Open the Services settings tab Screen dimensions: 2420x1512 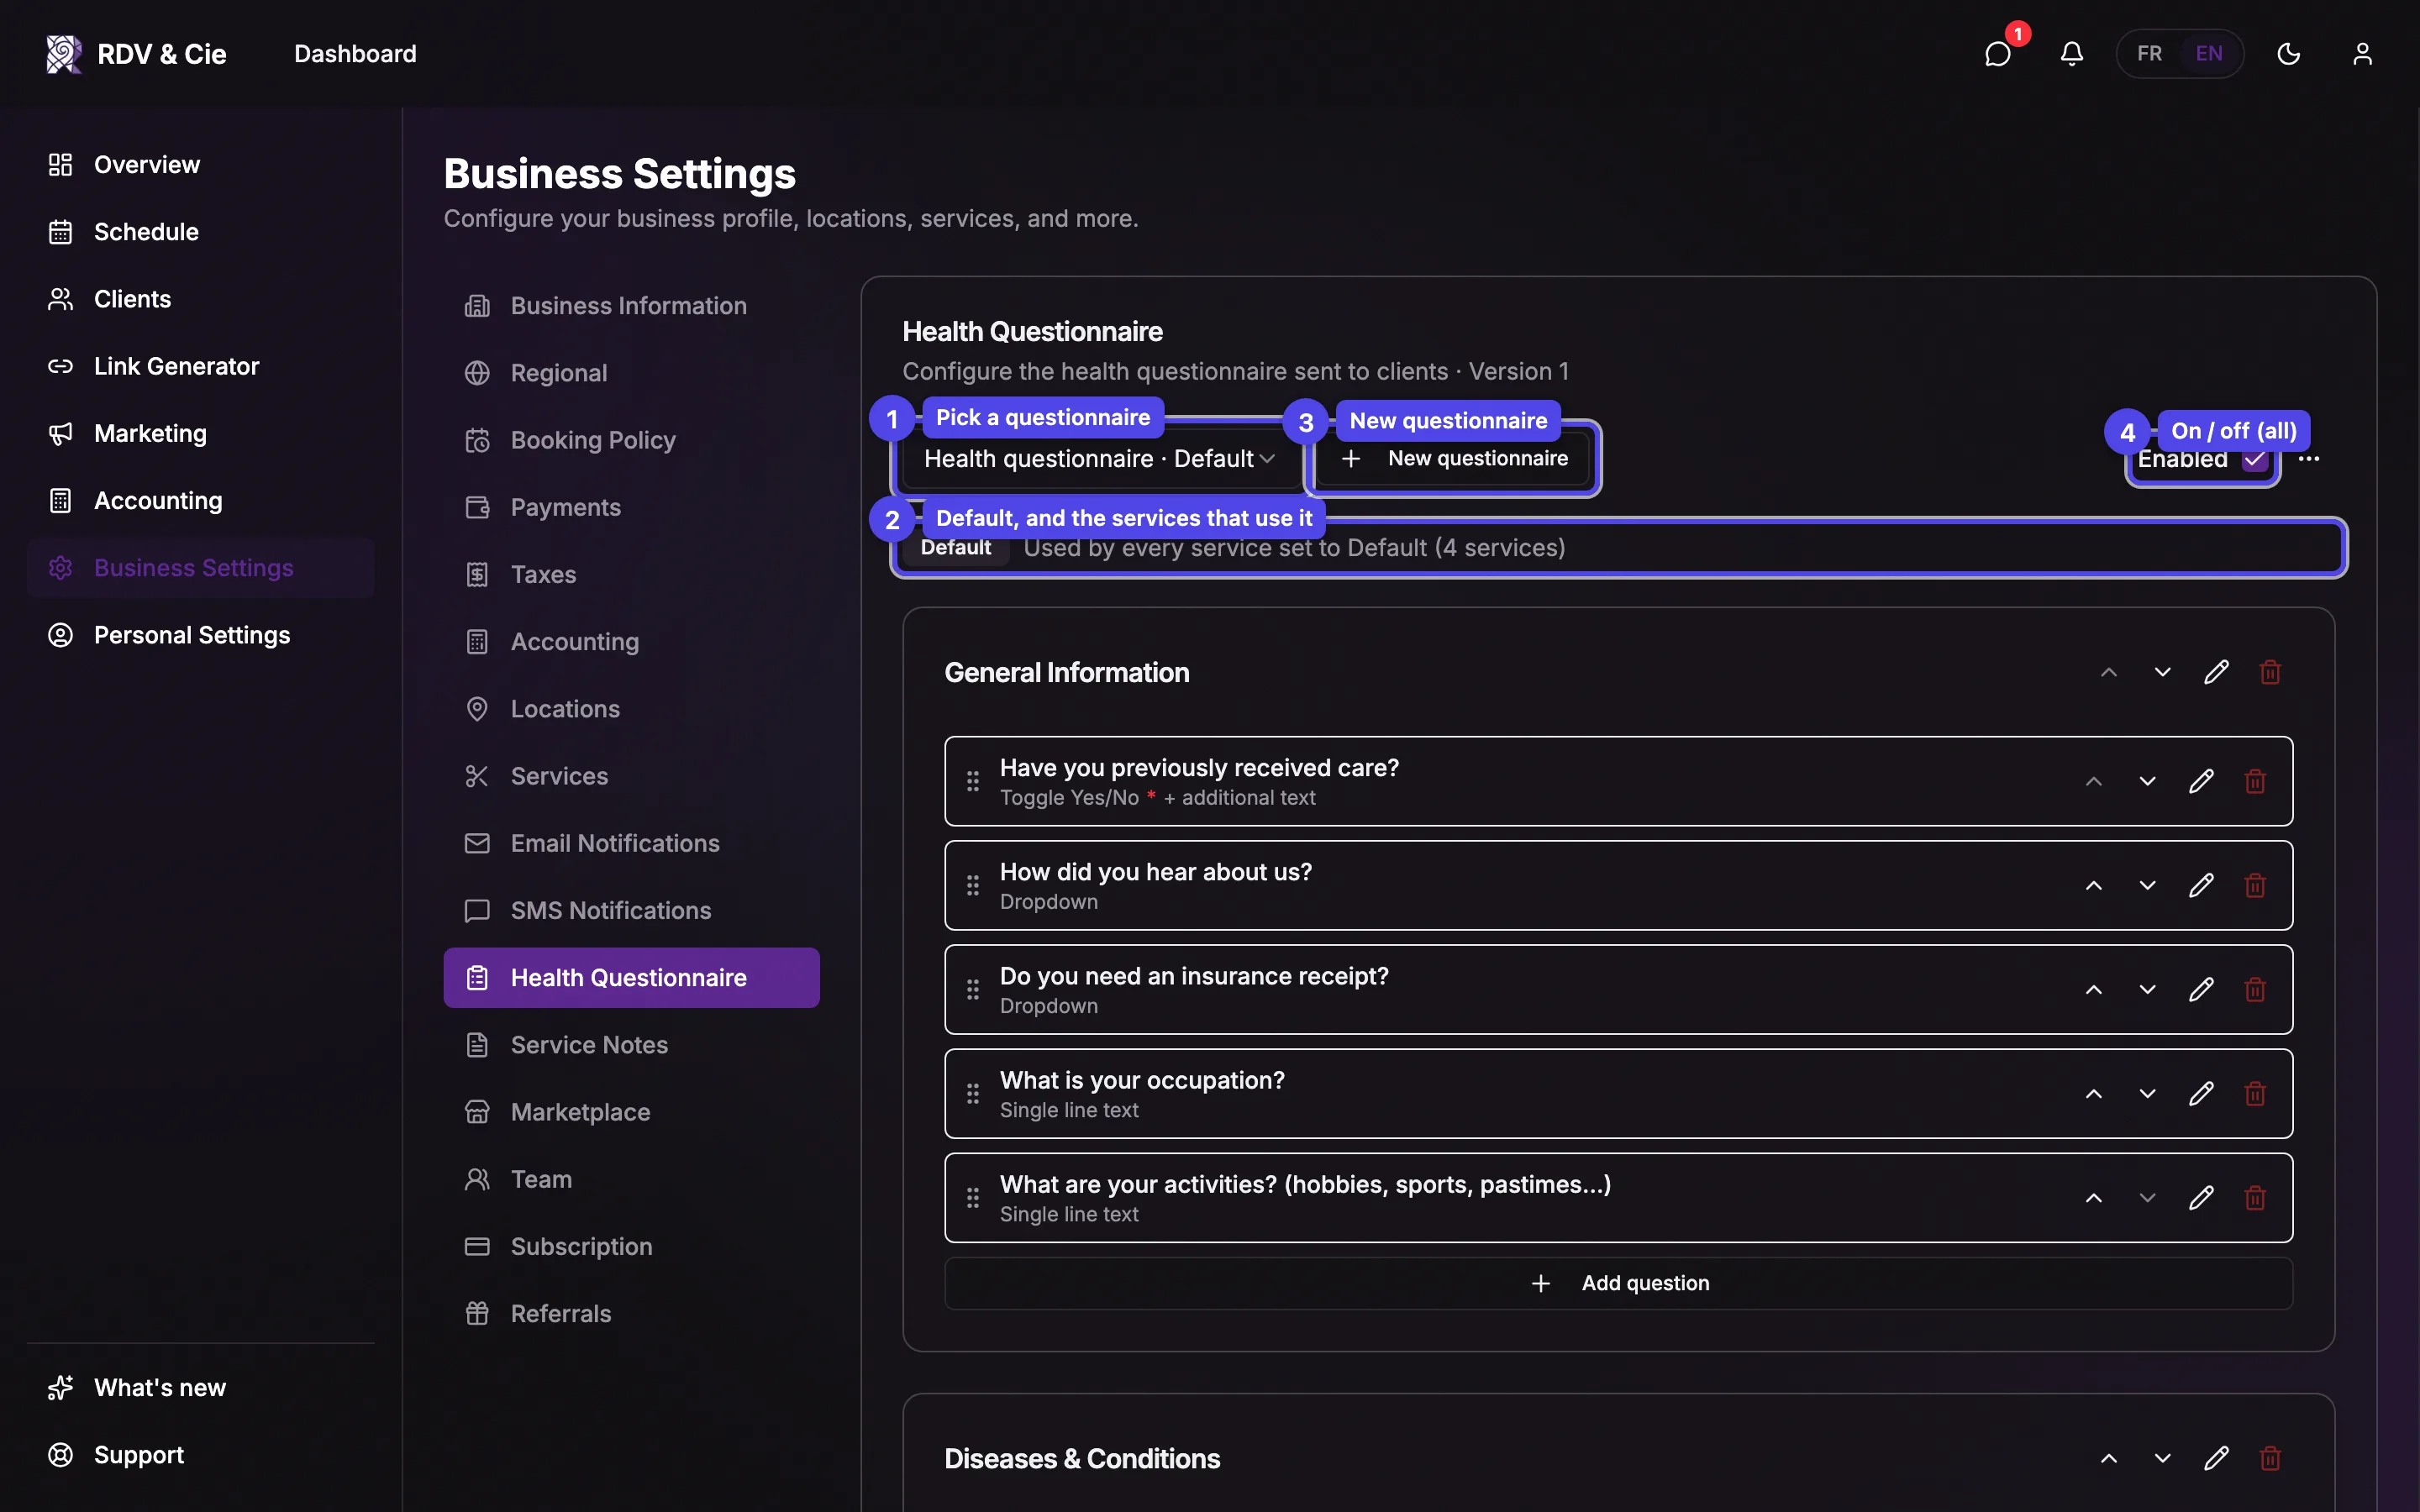[631, 776]
